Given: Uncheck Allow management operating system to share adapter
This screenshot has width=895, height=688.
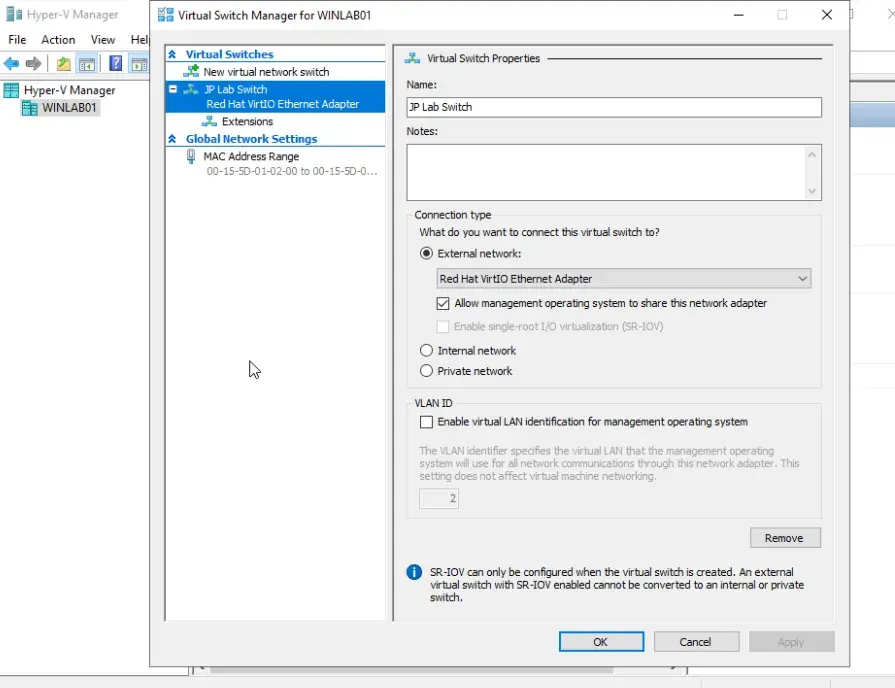Looking at the screenshot, I should (443, 303).
